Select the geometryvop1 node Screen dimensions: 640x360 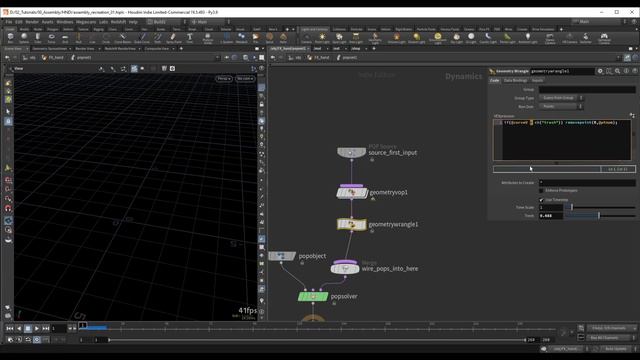pos(351,192)
